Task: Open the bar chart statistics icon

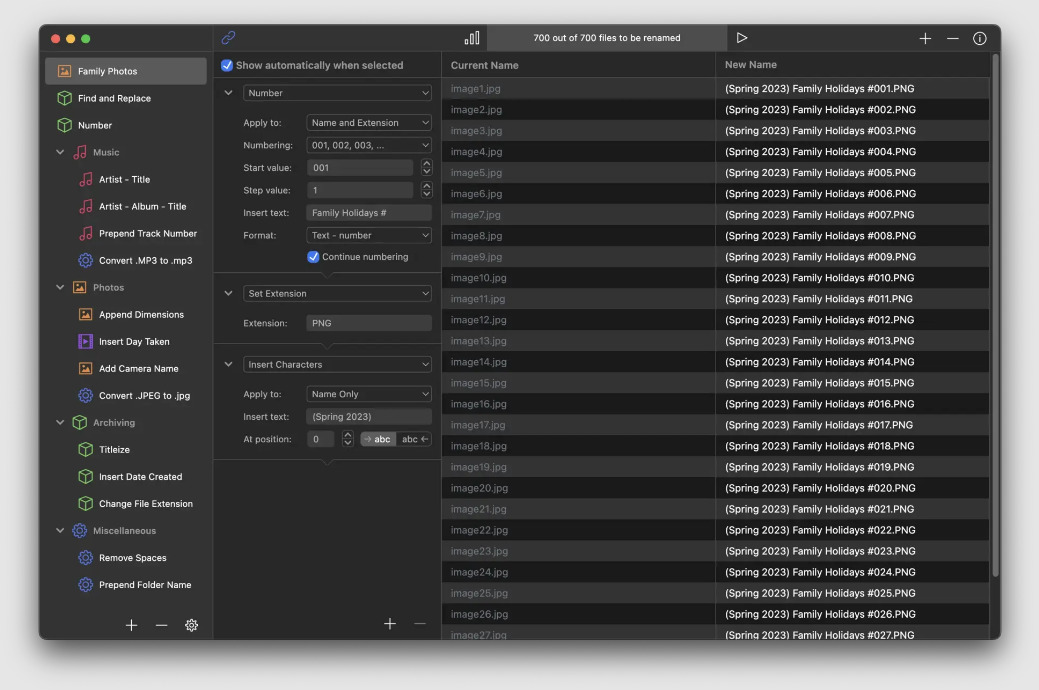Action: pos(472,38)
